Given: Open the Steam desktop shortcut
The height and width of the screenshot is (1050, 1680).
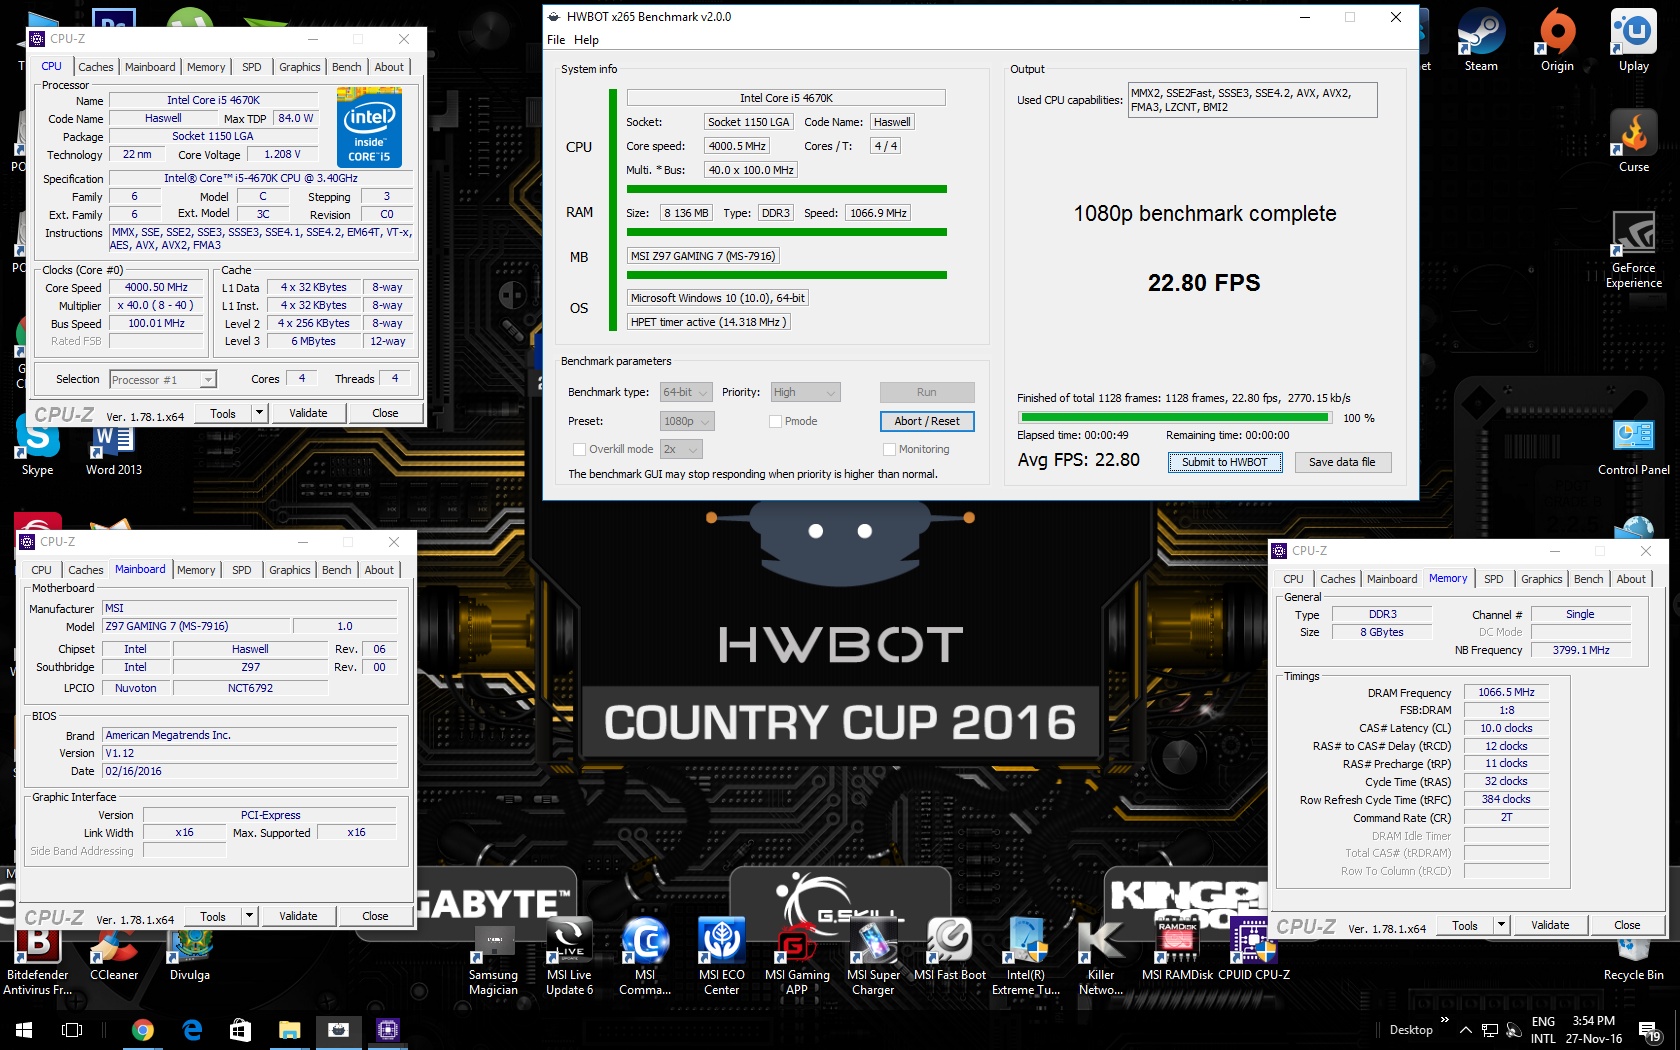Looking at the screenshot, I should pos(1481,40).
